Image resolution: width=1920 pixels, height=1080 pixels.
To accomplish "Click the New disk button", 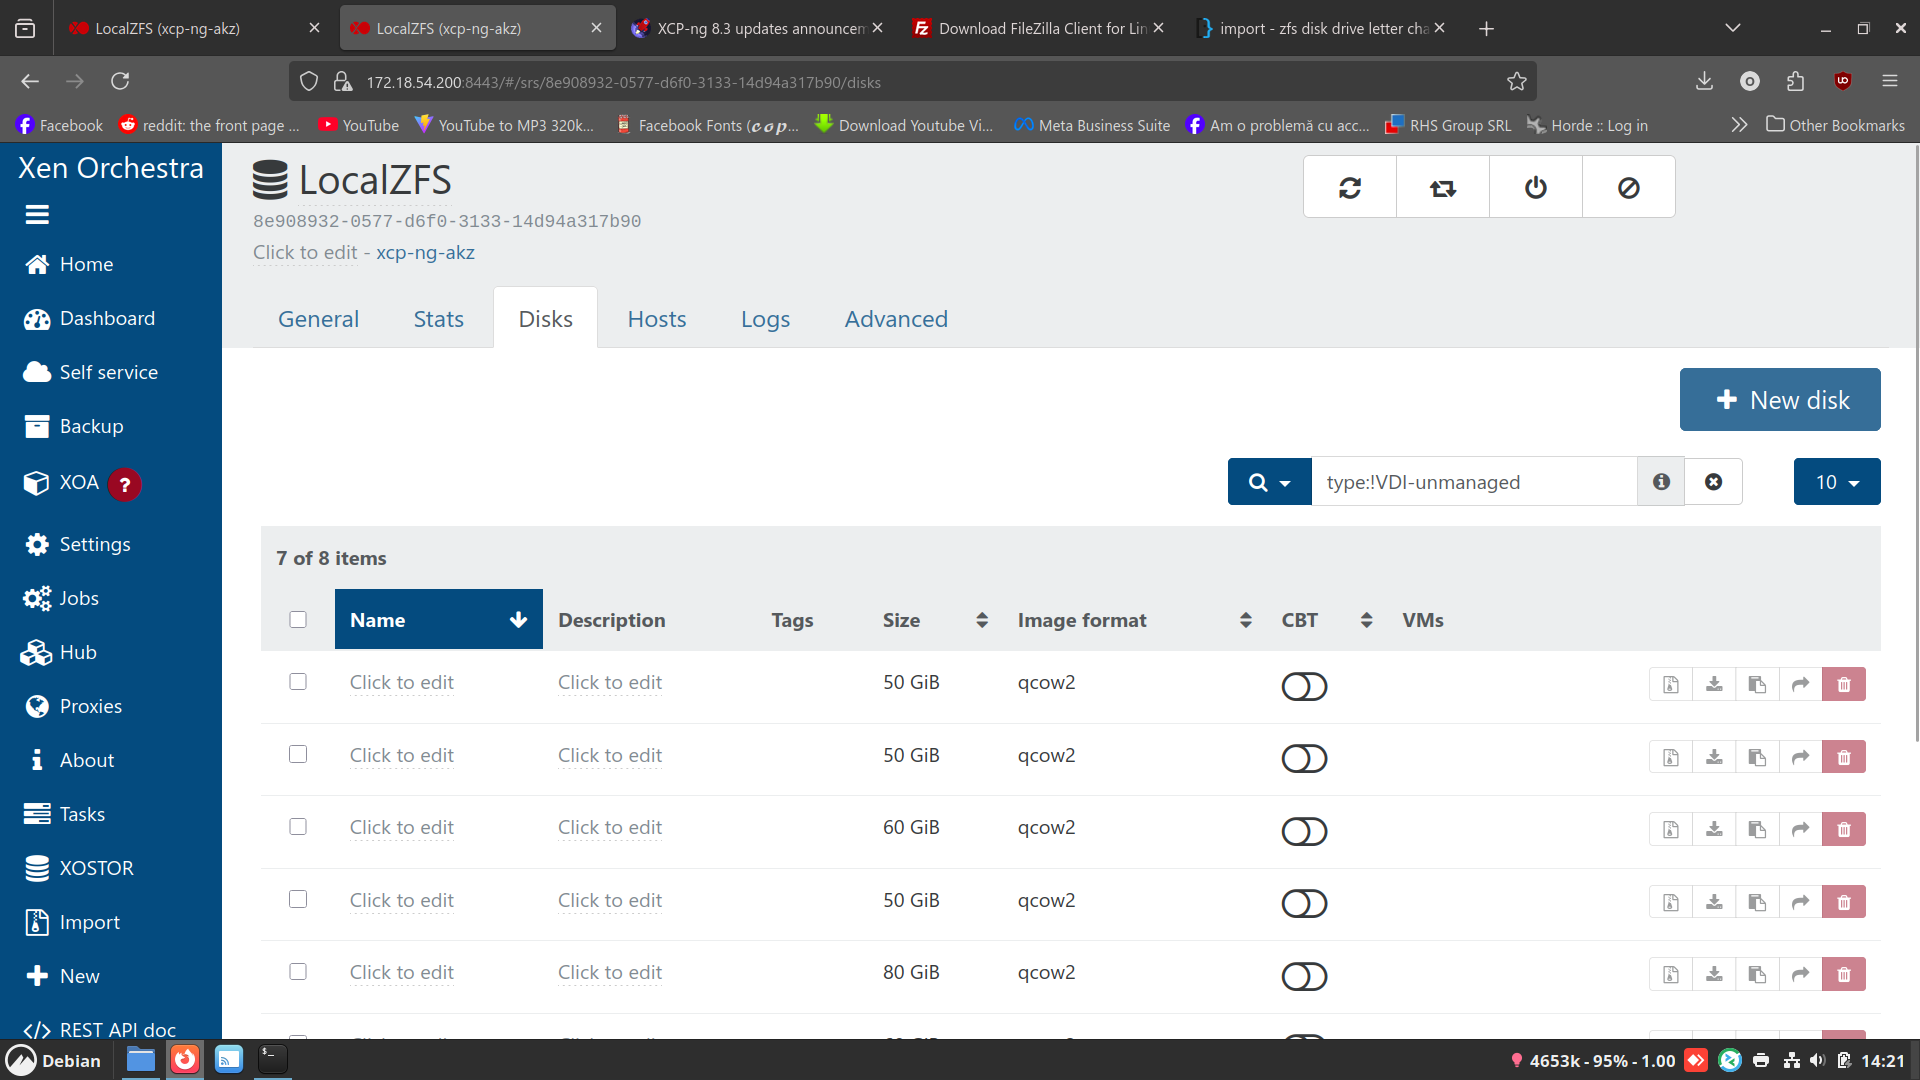I will 1779,400.
